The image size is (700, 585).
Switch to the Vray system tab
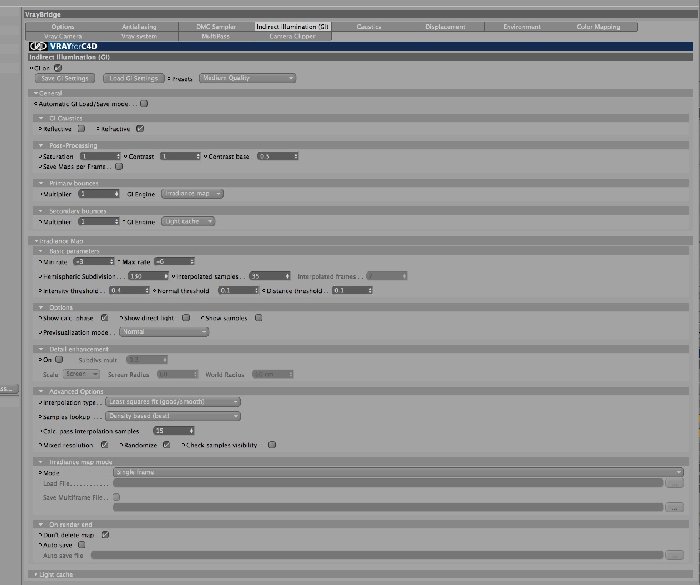tap(139, 36)
